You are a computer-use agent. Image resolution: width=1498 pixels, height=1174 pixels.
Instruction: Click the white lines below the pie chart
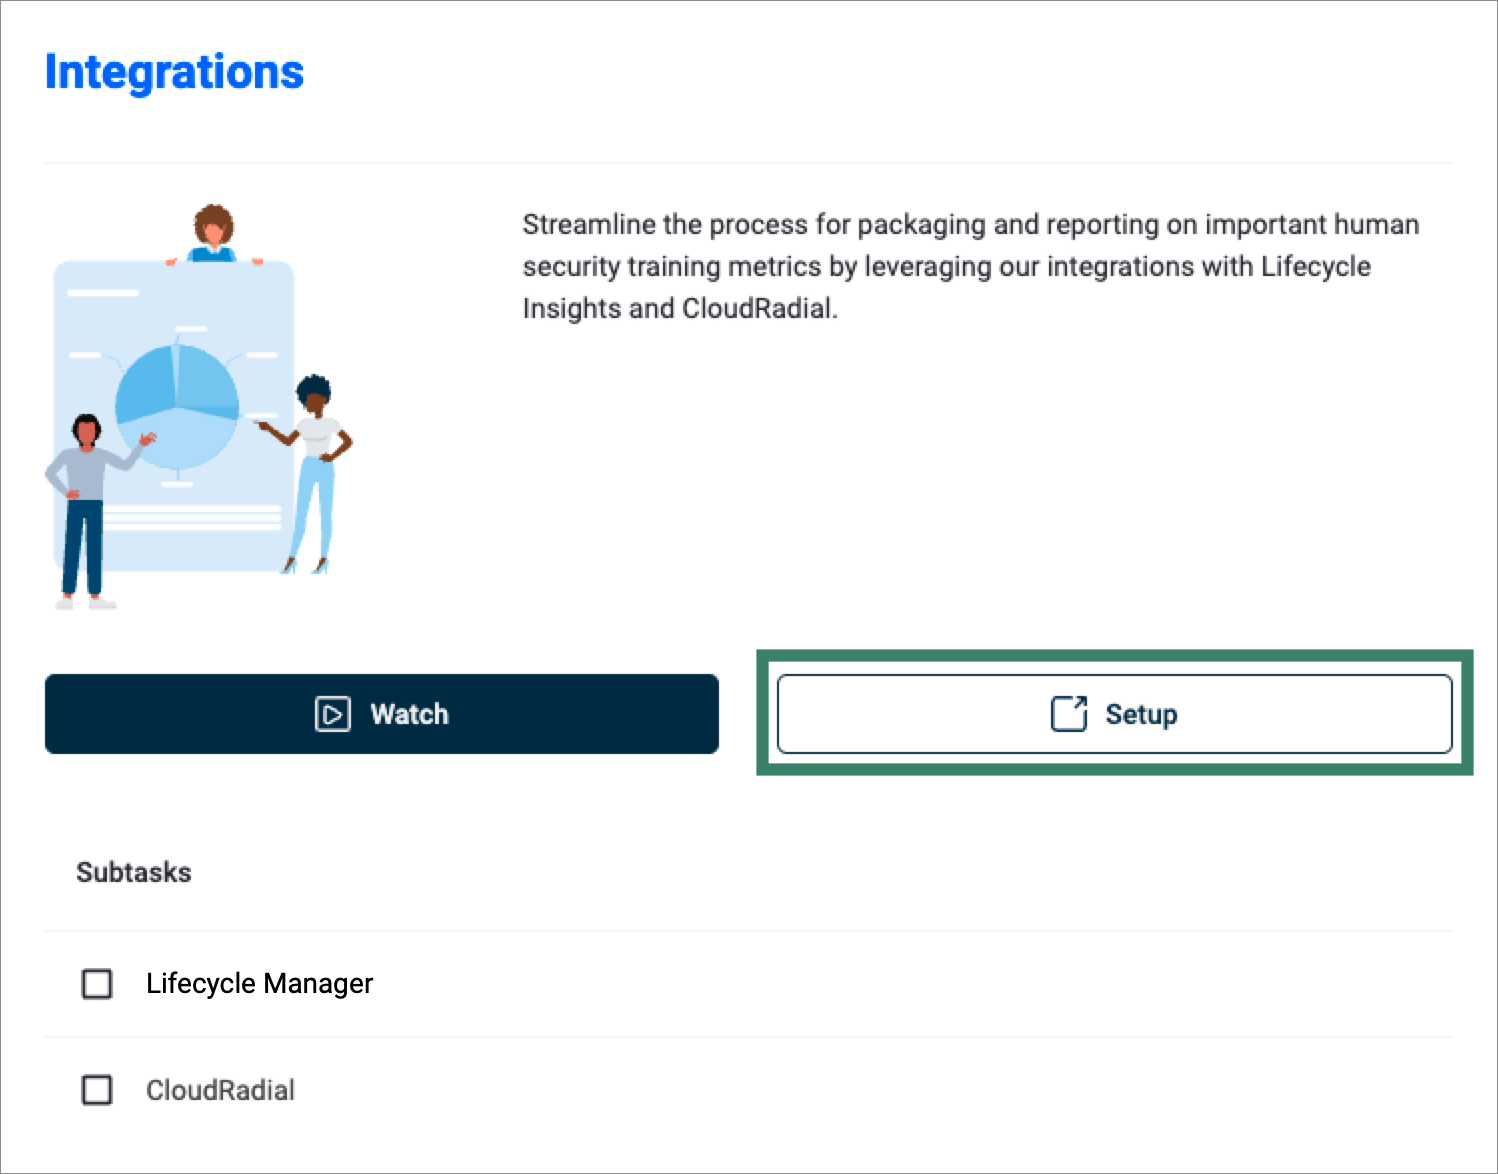[192, 517]
